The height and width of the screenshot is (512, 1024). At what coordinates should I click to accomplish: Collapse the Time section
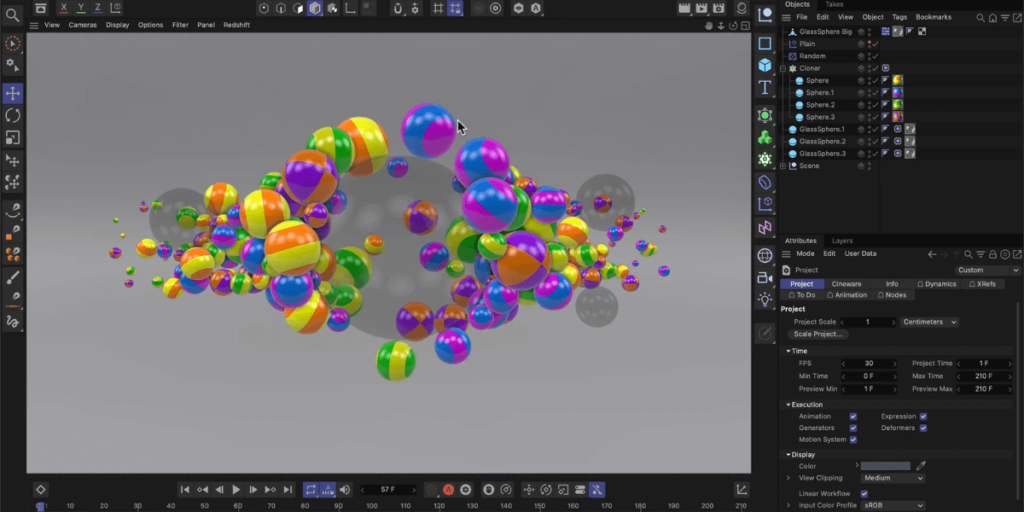tap(788, 351)
